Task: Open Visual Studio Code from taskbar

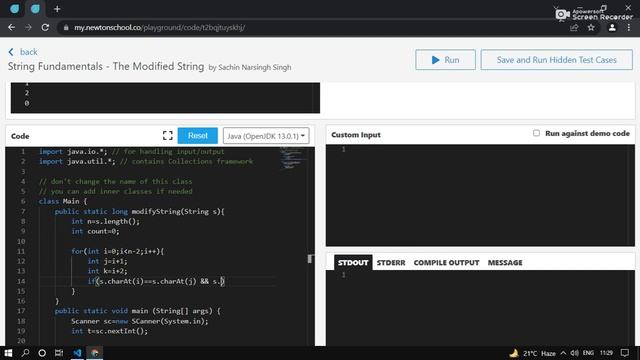Action: coord(77,353)
